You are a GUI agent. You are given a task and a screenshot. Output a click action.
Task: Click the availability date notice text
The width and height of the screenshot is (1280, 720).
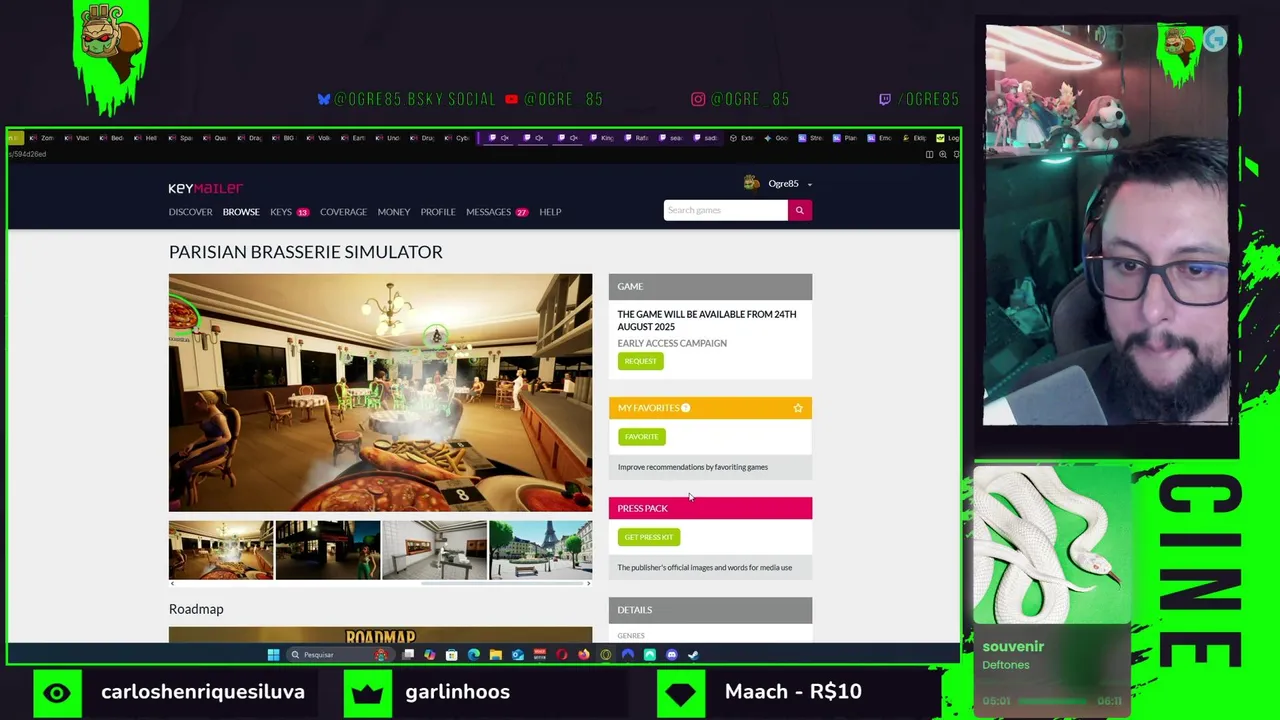pyautogui.click(x=707, y=320)
